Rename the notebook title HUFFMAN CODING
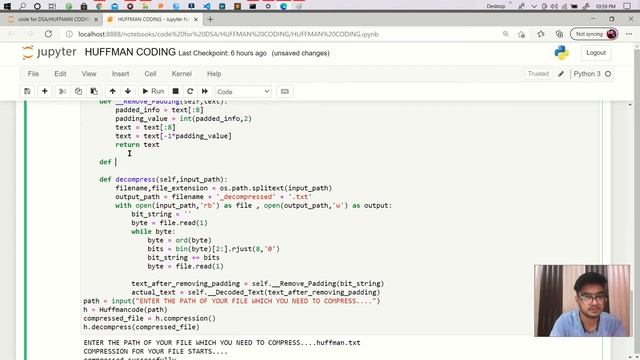 tap(130, 52)
